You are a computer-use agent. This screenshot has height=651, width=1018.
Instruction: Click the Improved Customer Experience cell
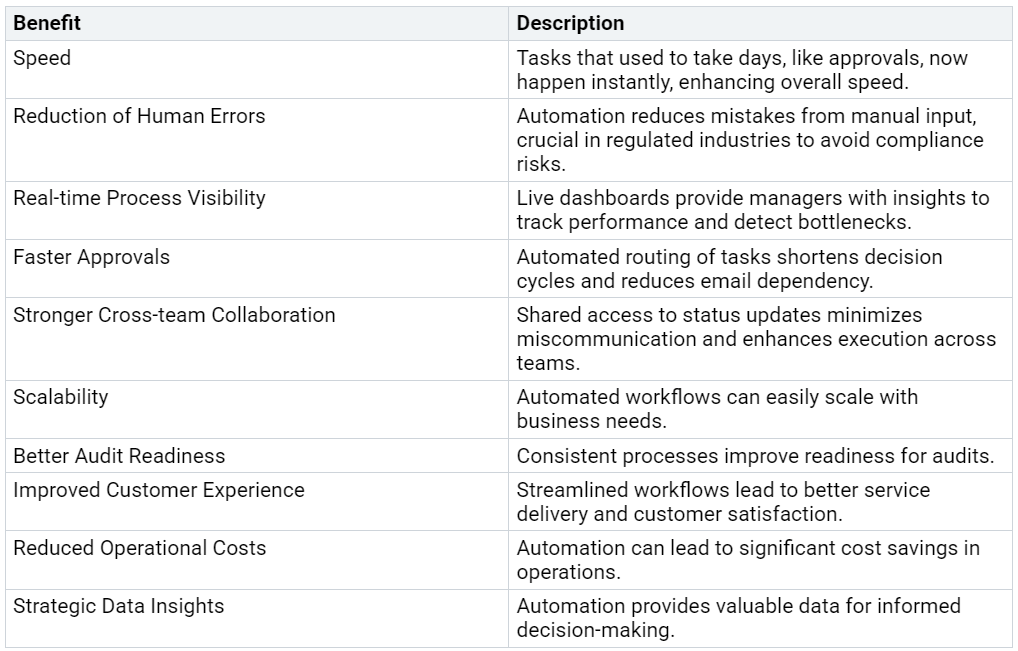click(158, 490)
